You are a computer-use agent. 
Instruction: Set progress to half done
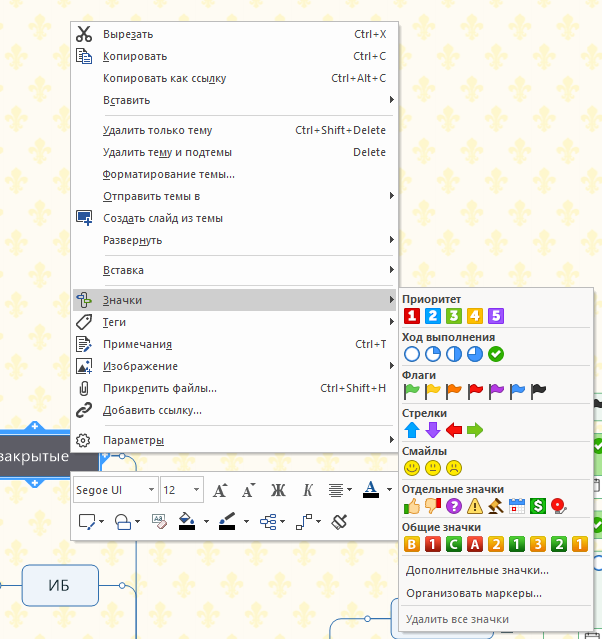(x=454, y=354)
